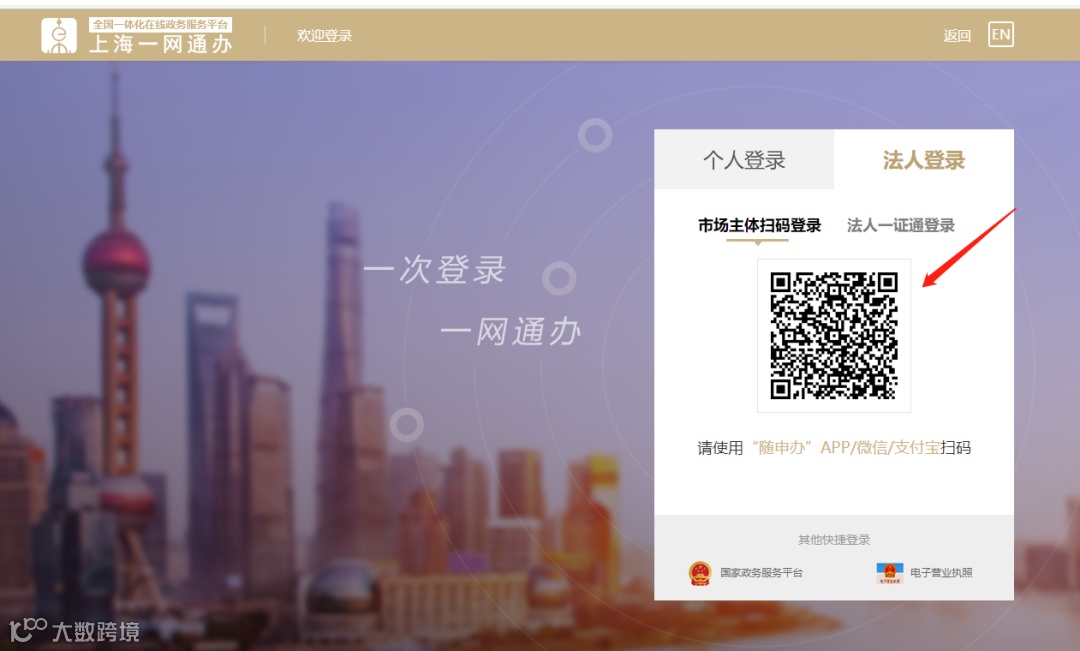
Task: Select the 个人登录 tab
Action: tap(744, 160)
